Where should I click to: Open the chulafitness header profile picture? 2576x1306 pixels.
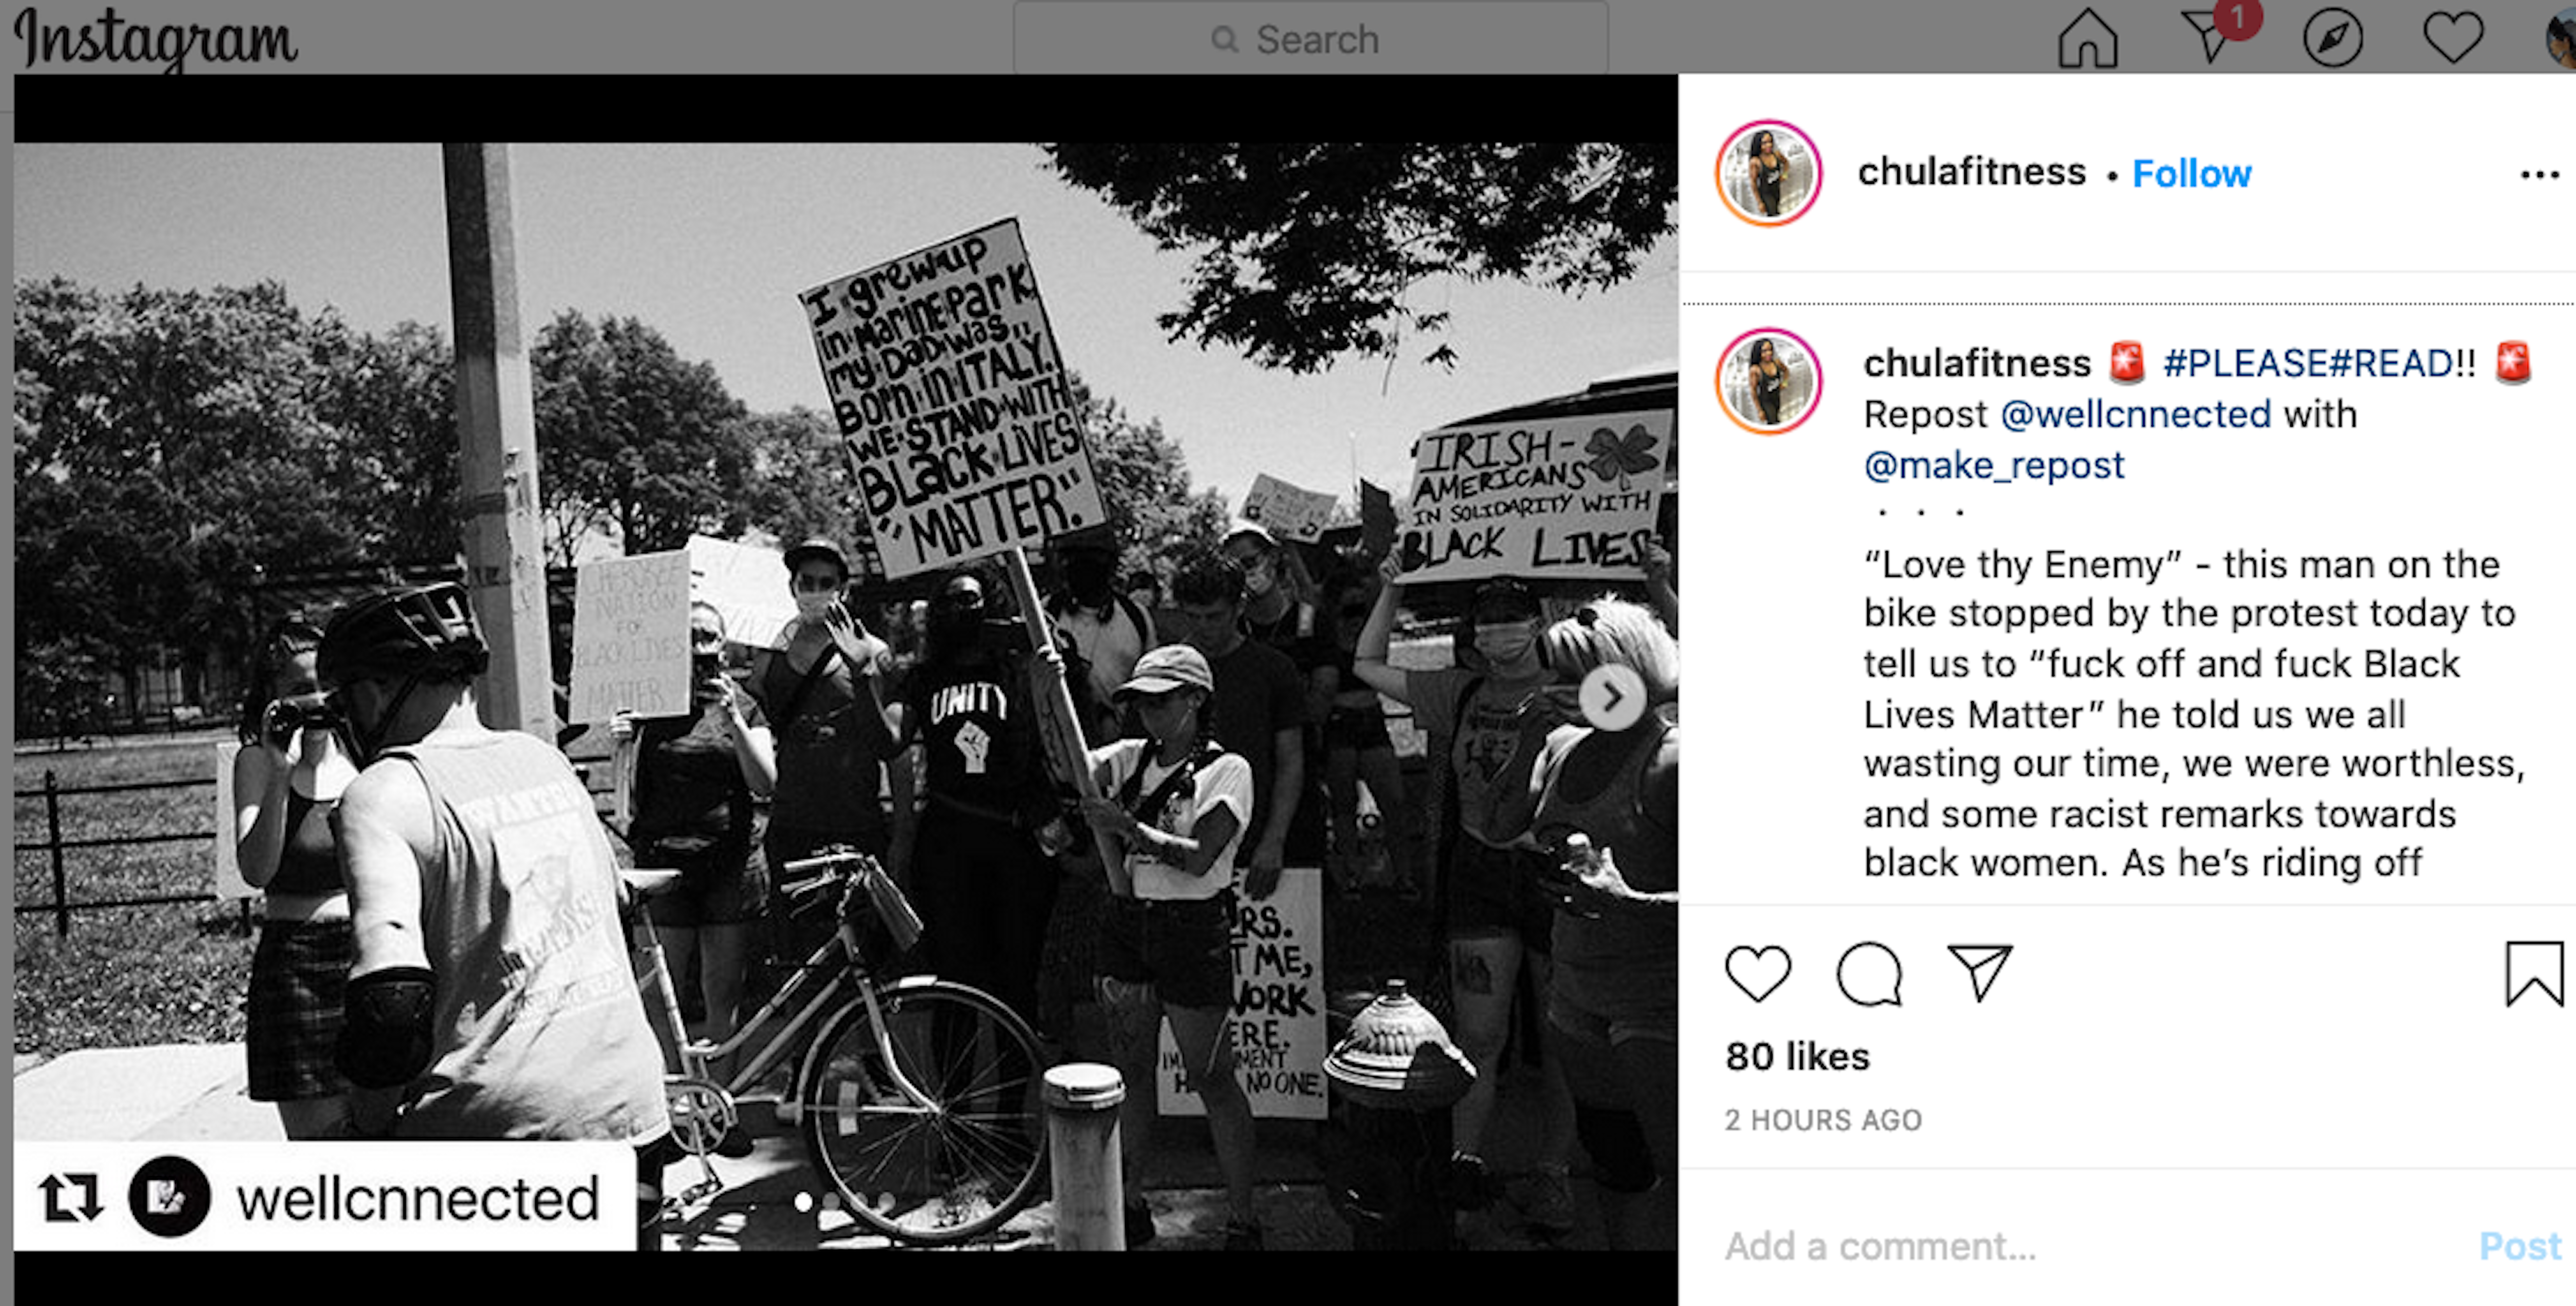click(1768, 173)
